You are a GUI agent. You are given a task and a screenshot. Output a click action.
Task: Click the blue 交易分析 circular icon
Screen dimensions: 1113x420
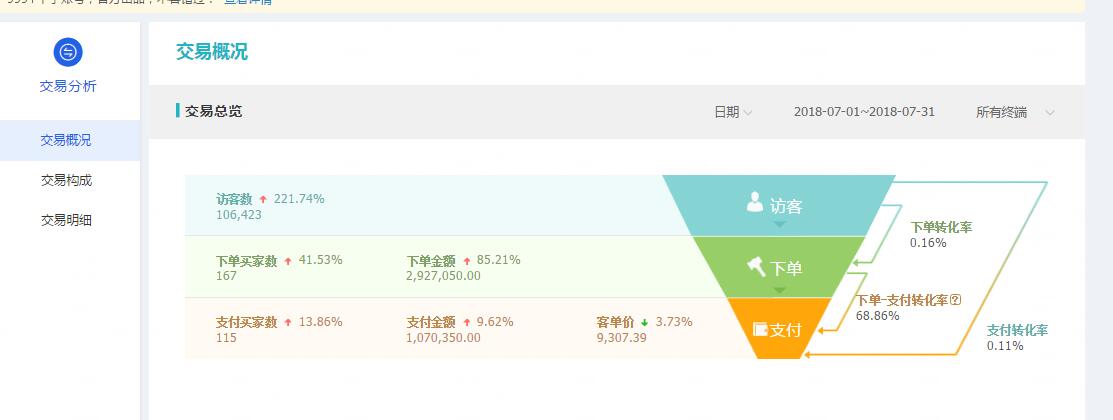(68, 52)
